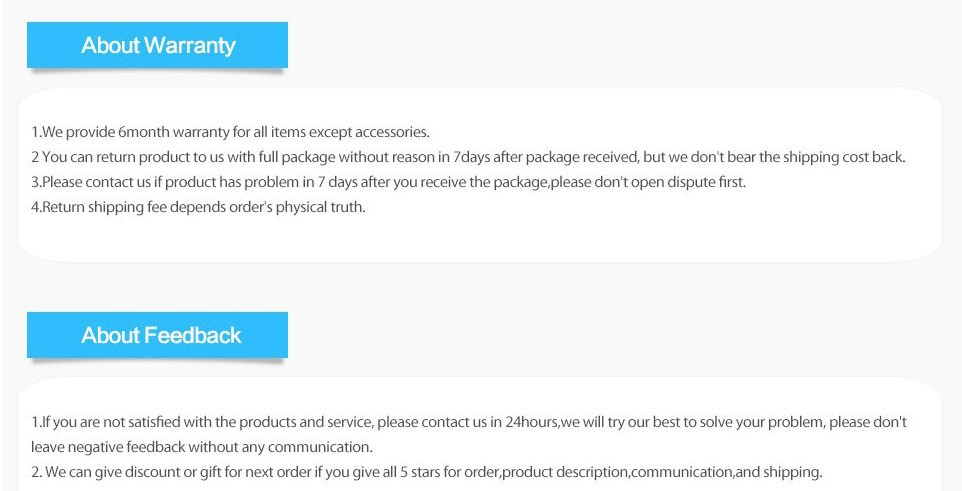This screenshot has width=962, height=491.
Task: Click the "solve your problem" phrase
Action: [x=747, y=422]
